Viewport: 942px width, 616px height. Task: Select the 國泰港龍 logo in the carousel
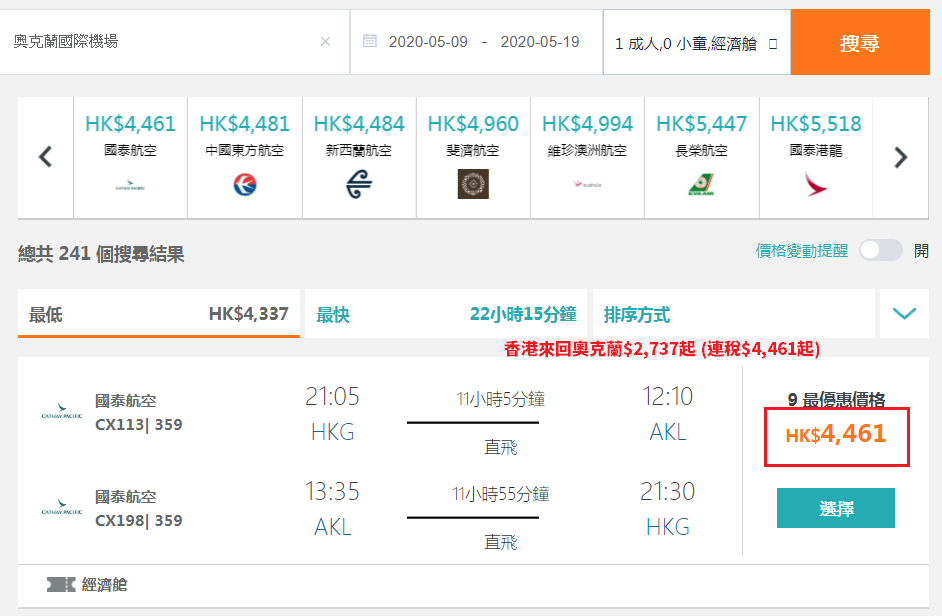(816, 184)
